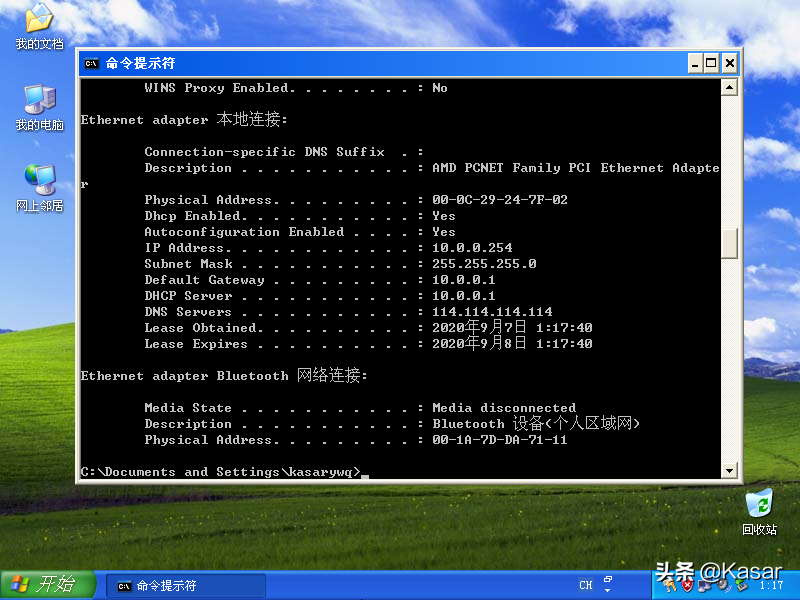
Task: Click the Bluetooth address 00-1A-7D-DA-71-11
Action: (500, 439)
